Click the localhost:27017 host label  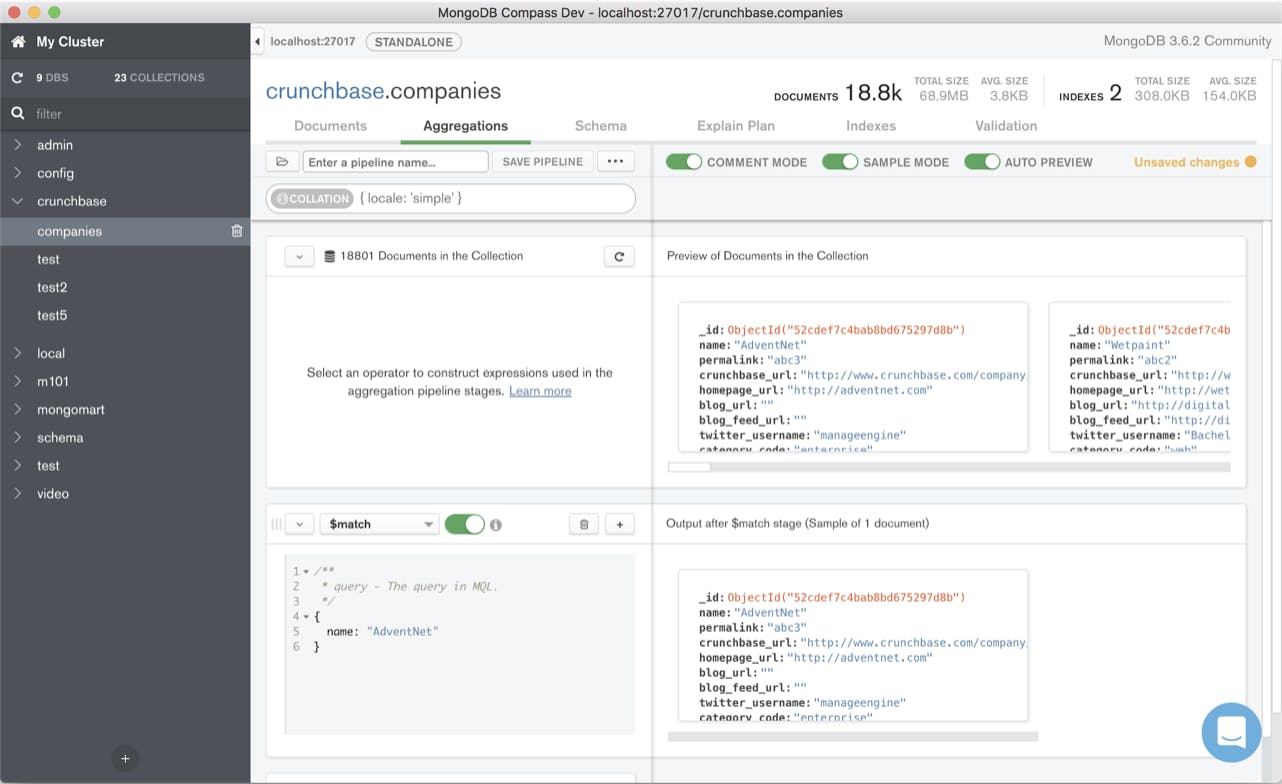coord(313,42)
